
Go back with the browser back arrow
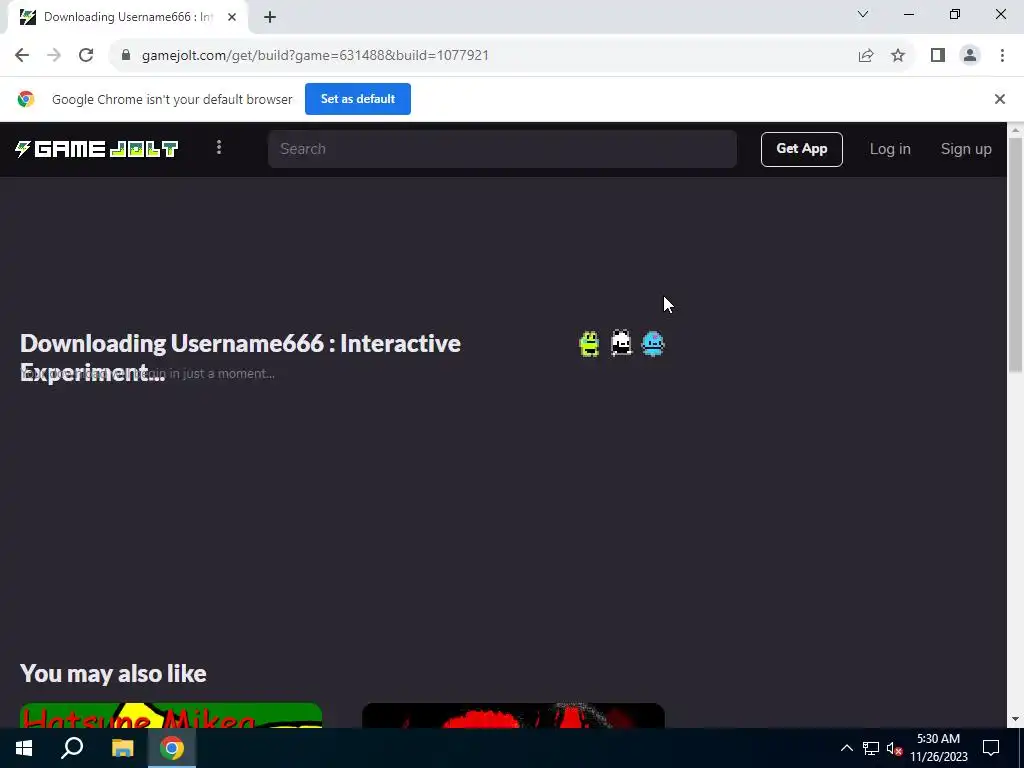22,56
